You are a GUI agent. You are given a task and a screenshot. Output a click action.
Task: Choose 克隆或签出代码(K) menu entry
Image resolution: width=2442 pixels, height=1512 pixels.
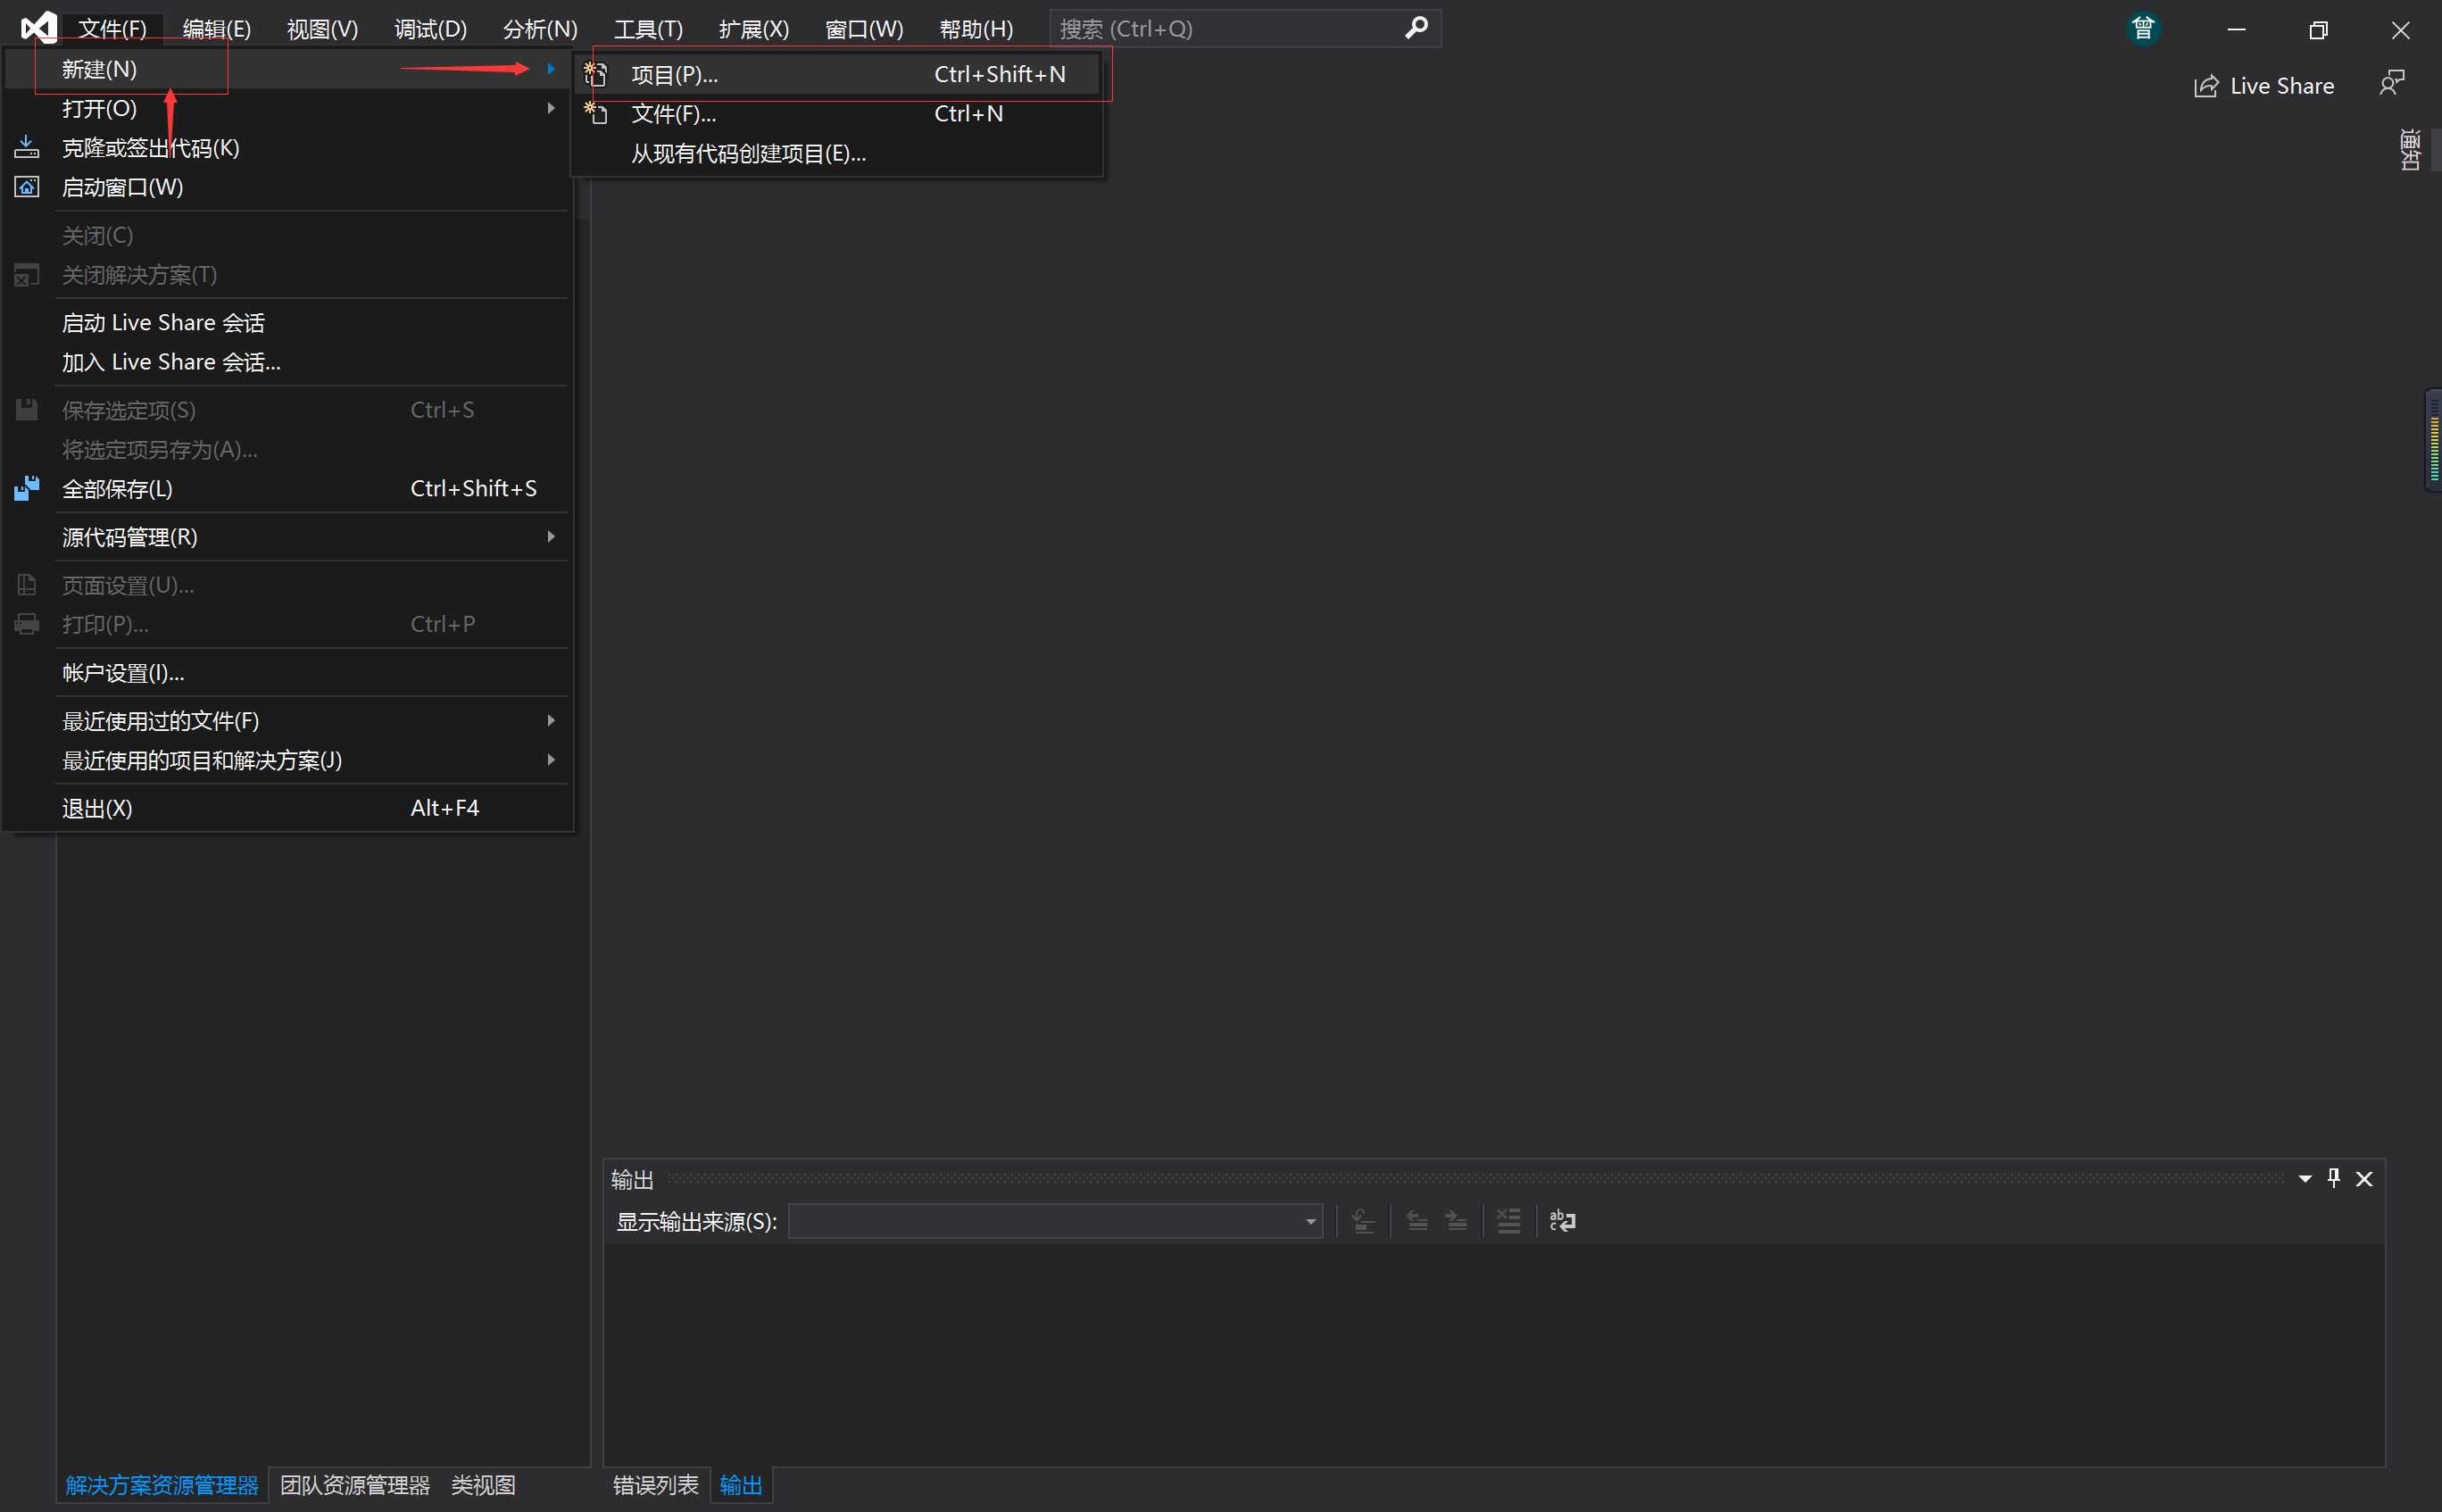(x=288, y=148)
